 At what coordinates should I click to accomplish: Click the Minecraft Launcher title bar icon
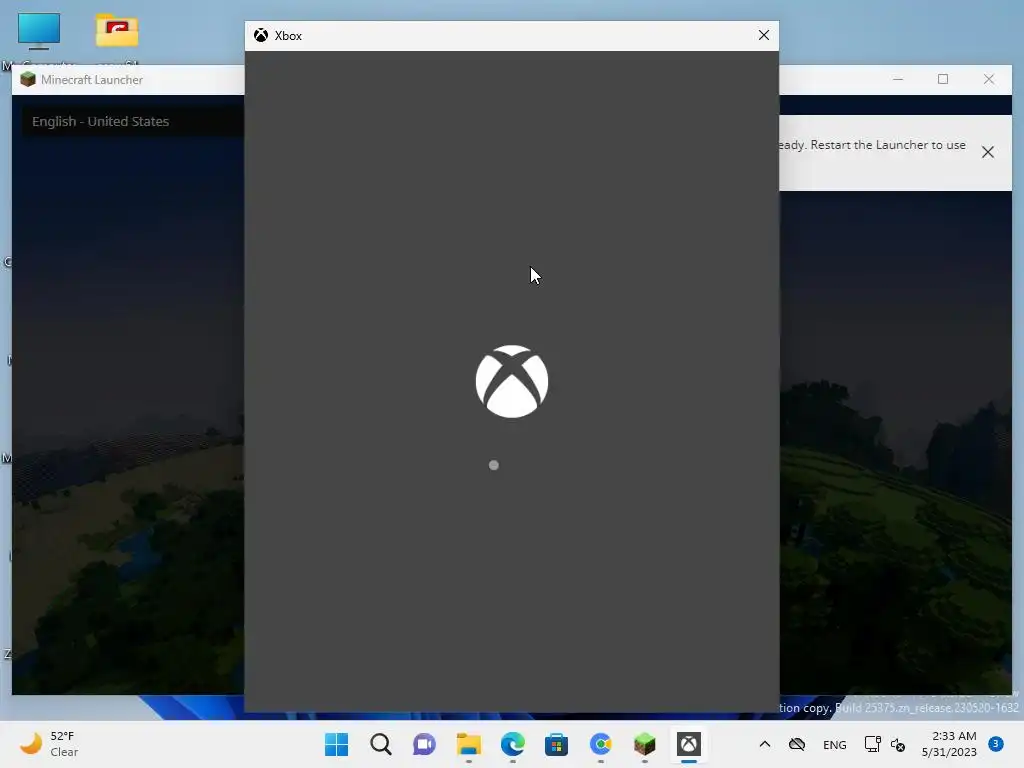pos(28,80)
